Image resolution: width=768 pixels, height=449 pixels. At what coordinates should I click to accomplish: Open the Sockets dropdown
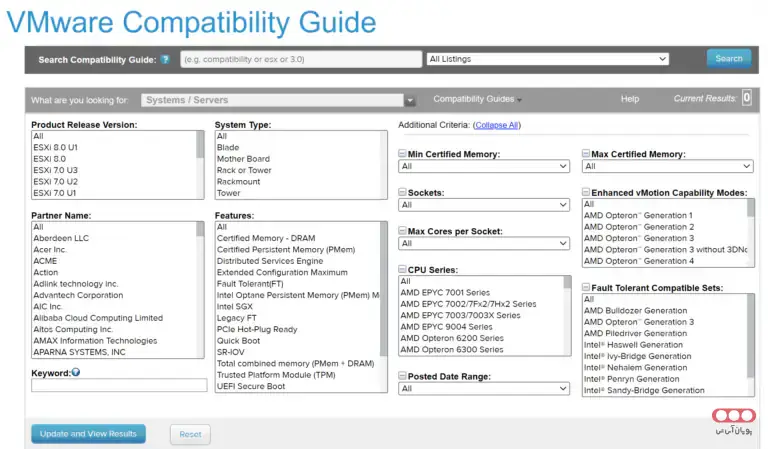pos(484,205)
